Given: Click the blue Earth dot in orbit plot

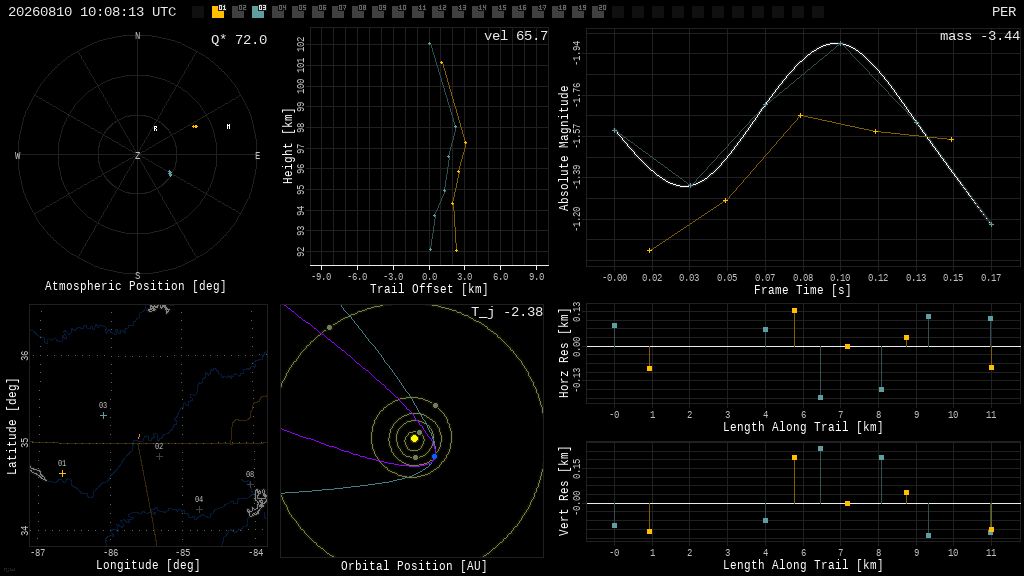Looking at the screenshot, I should pos(434,456).
